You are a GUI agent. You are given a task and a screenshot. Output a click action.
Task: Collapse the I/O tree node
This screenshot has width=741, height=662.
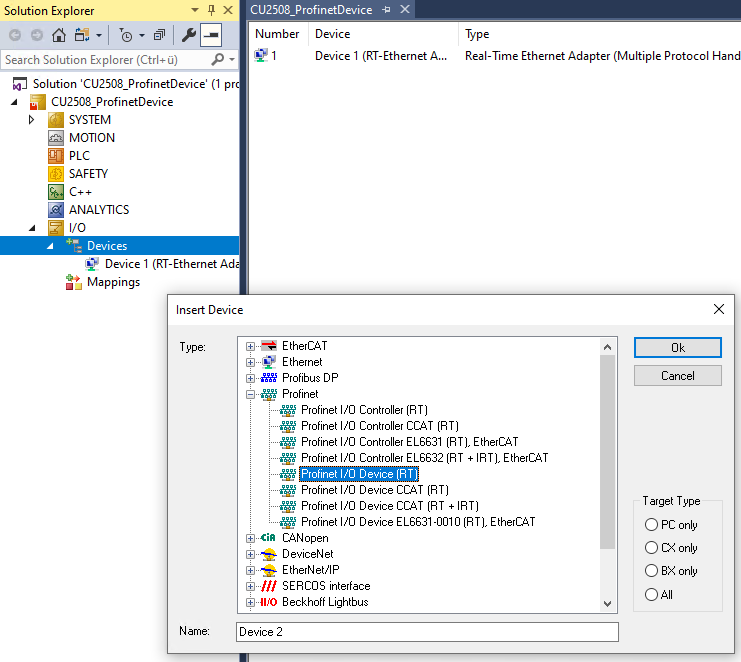click(32, 228)
